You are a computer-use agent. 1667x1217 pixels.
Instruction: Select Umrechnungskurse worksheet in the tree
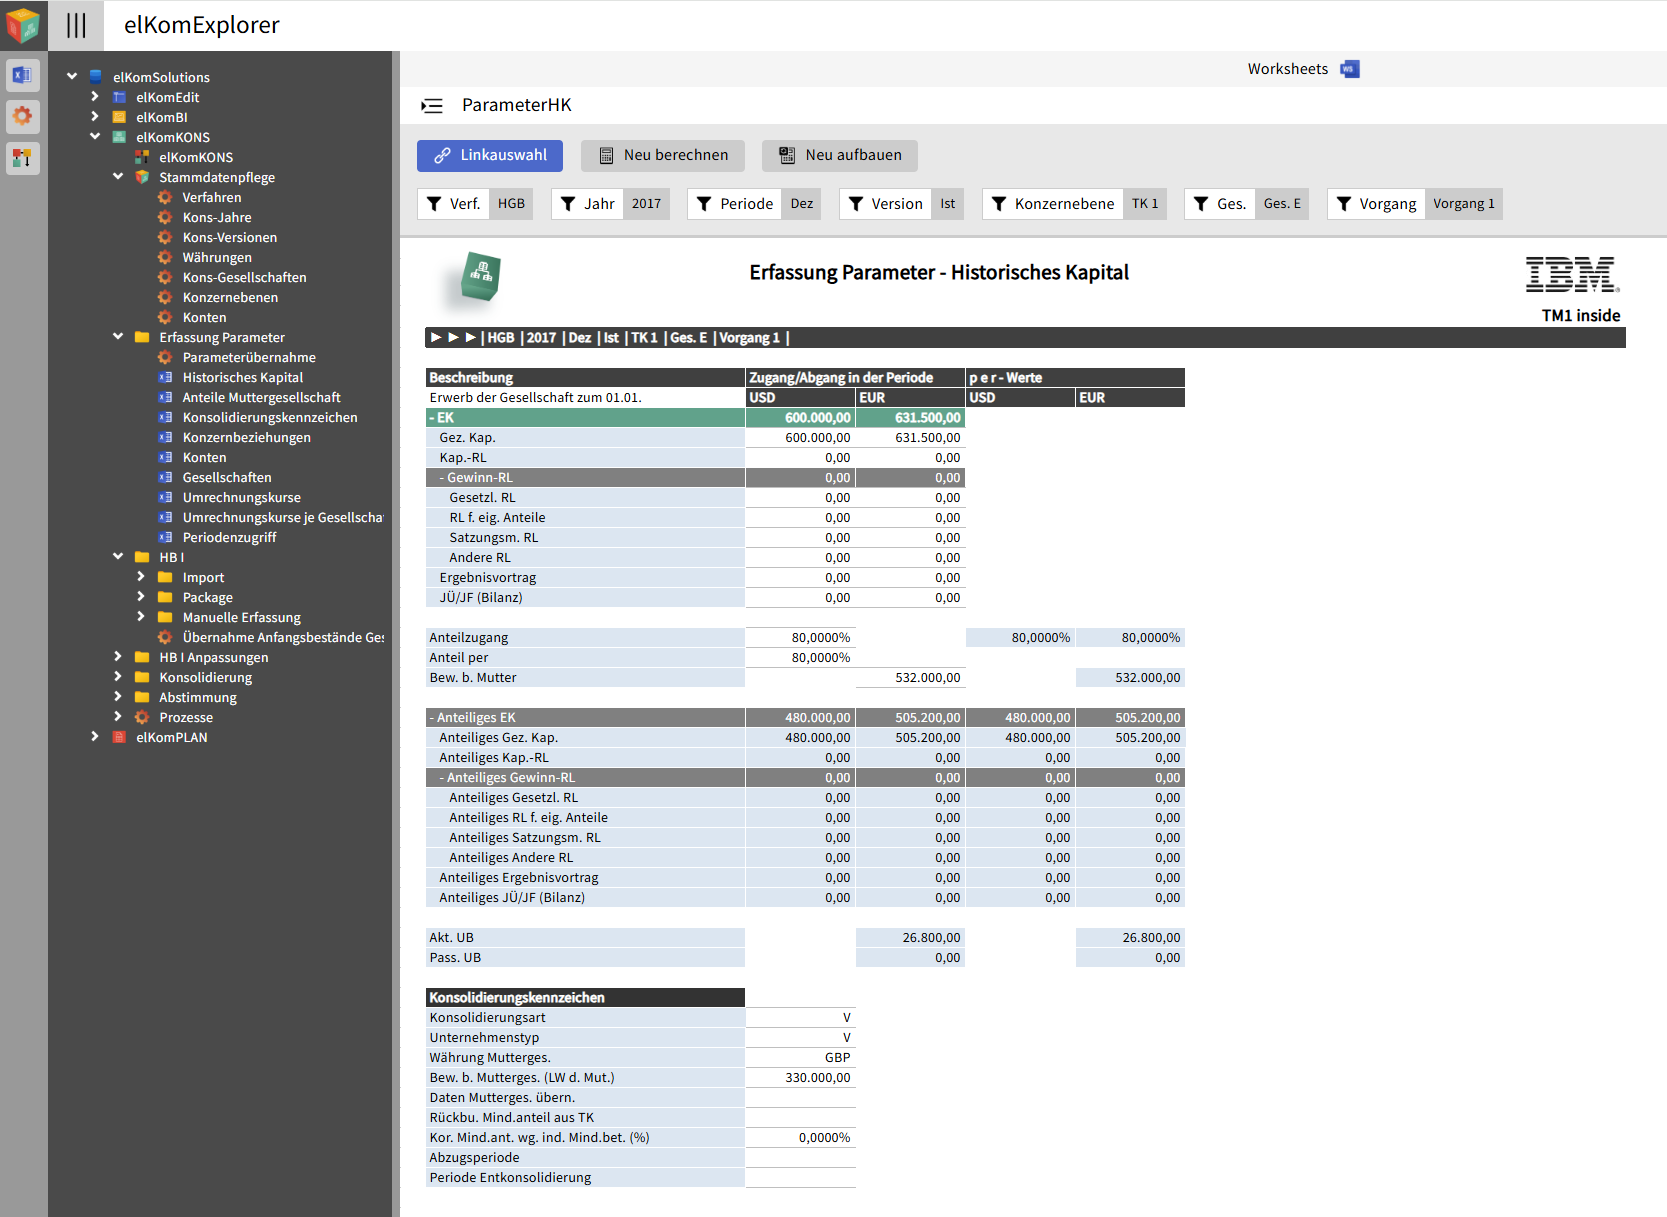[x=241, y=497]
